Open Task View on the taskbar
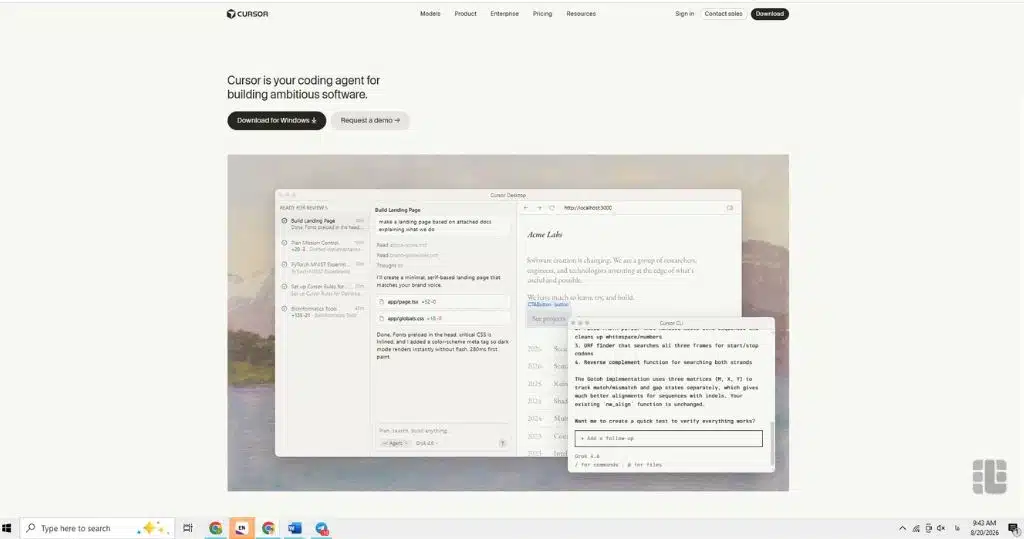The image size is (1024, 539). pyautogui.click(x=187, y=528)
